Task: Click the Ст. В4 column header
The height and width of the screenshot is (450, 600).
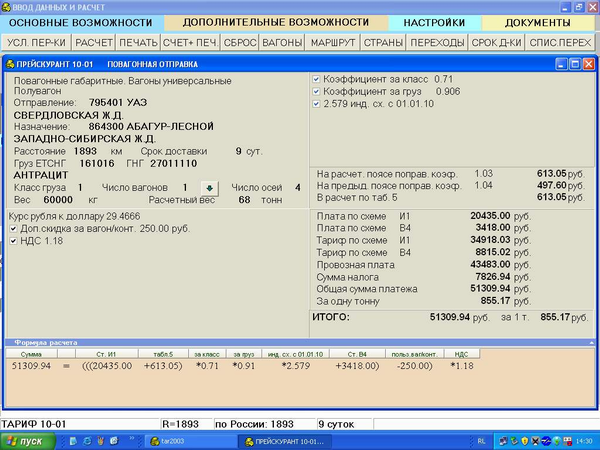Action: (x=357, y=354)
